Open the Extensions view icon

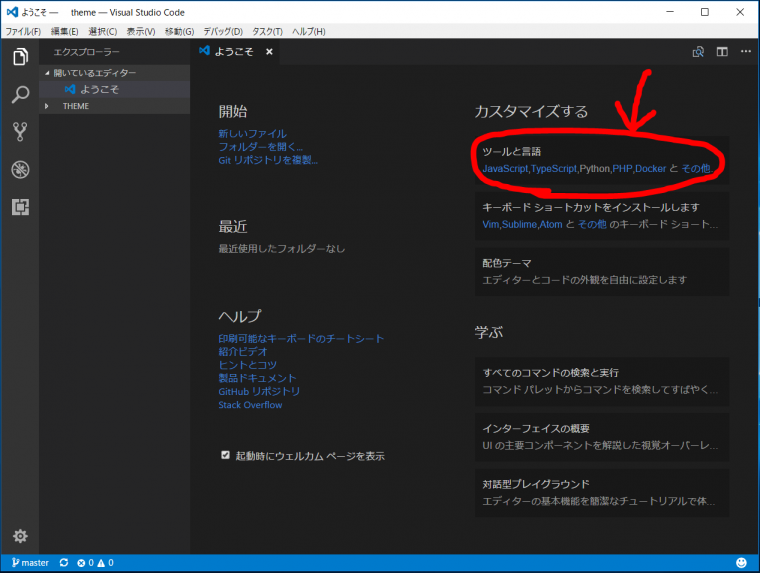20,207
